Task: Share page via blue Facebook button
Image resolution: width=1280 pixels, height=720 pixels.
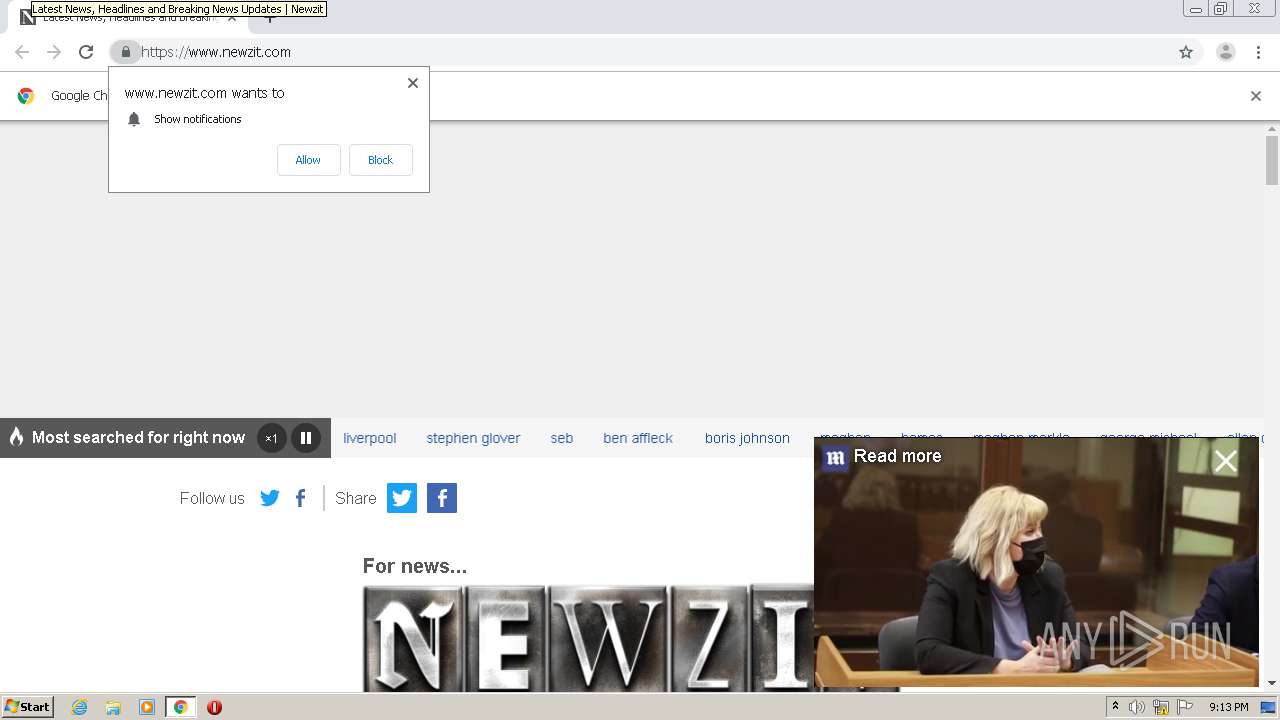Action: 442,498
